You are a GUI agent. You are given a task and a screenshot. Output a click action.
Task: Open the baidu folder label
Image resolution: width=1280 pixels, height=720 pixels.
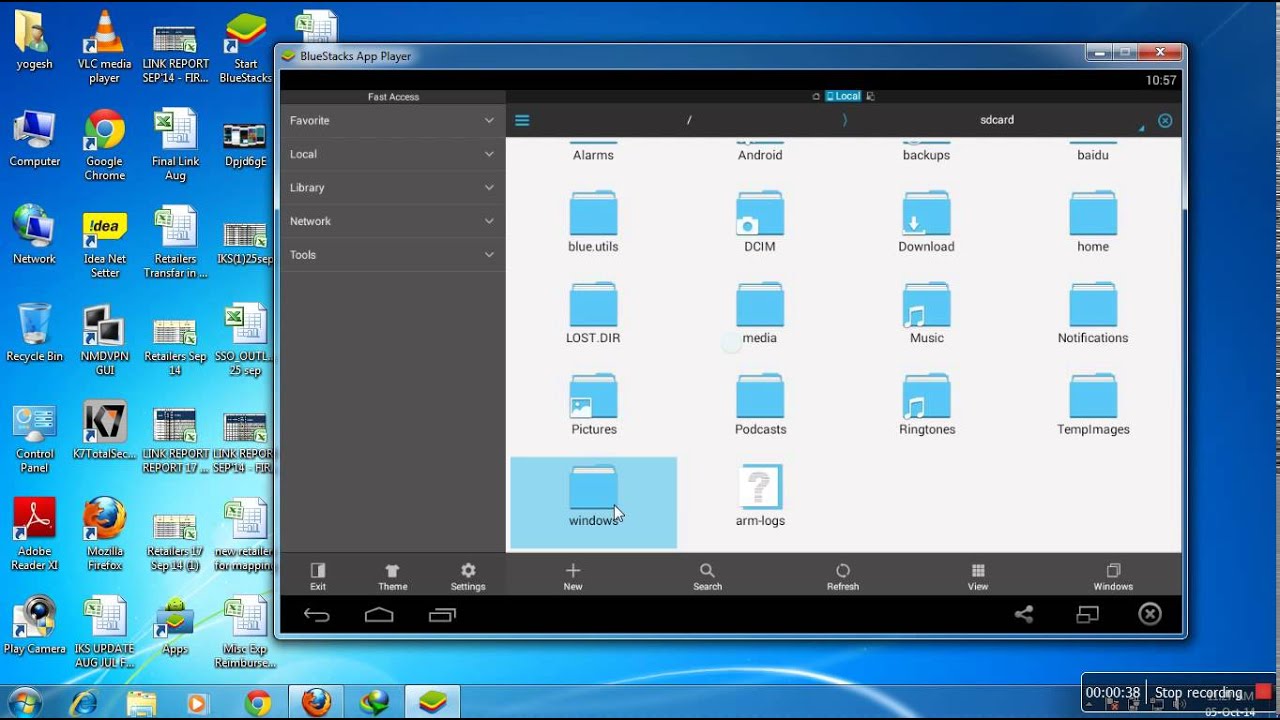point(1093,155)
